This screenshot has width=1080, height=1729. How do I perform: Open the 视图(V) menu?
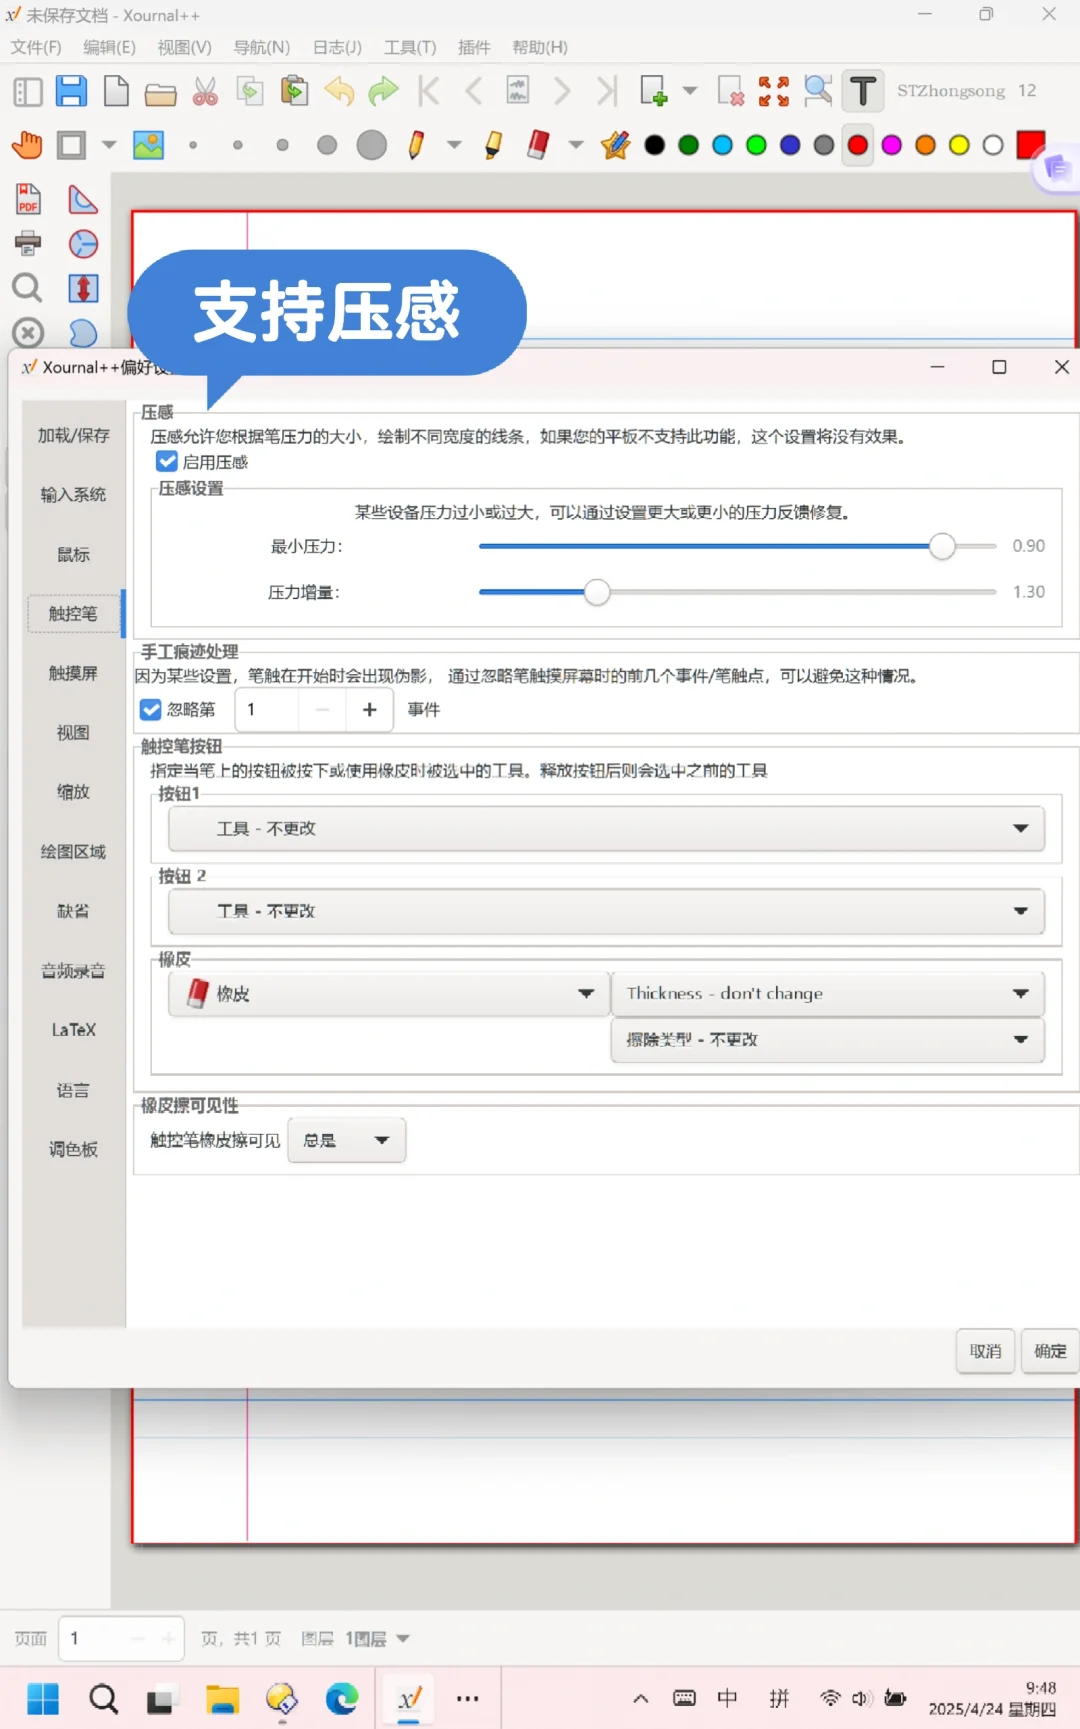coord(184,47)
